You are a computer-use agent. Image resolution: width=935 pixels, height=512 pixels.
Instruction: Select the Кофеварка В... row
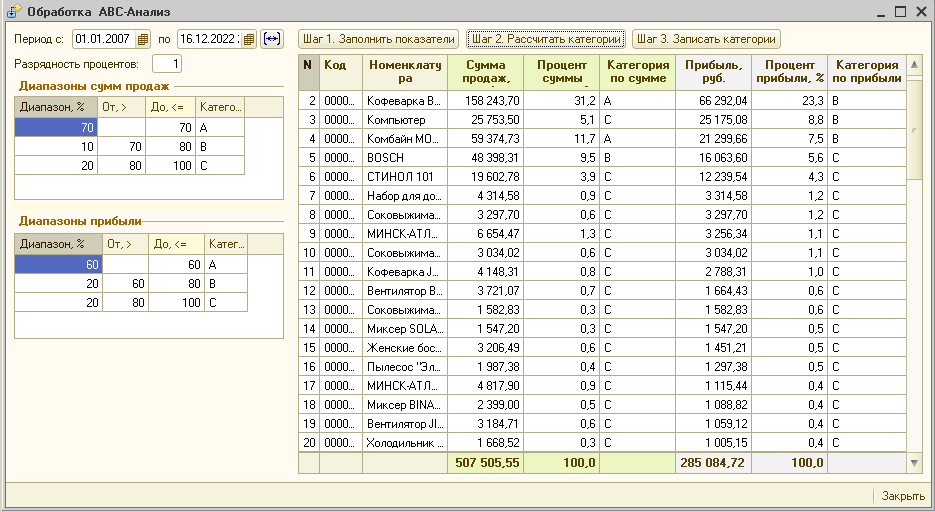tap(602, 101)
